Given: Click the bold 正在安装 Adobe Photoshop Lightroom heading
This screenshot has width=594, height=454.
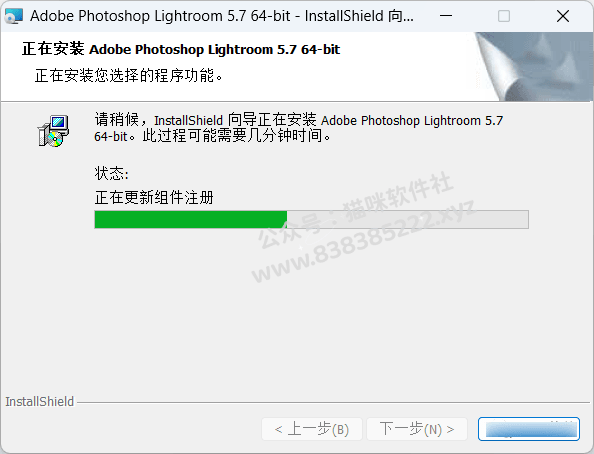Looking at the screenshot, I should point(181,49).
